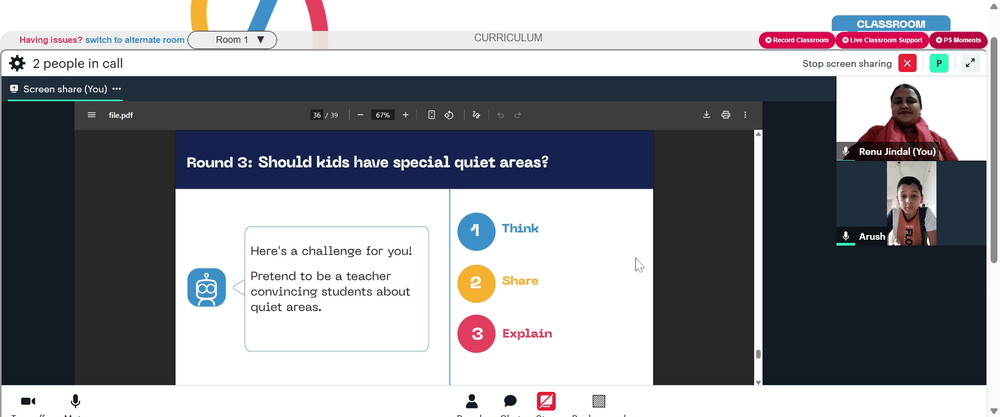Click "Stop screen sharing" label
This screenshot has width=1000, height=417.
pos(847,64)
